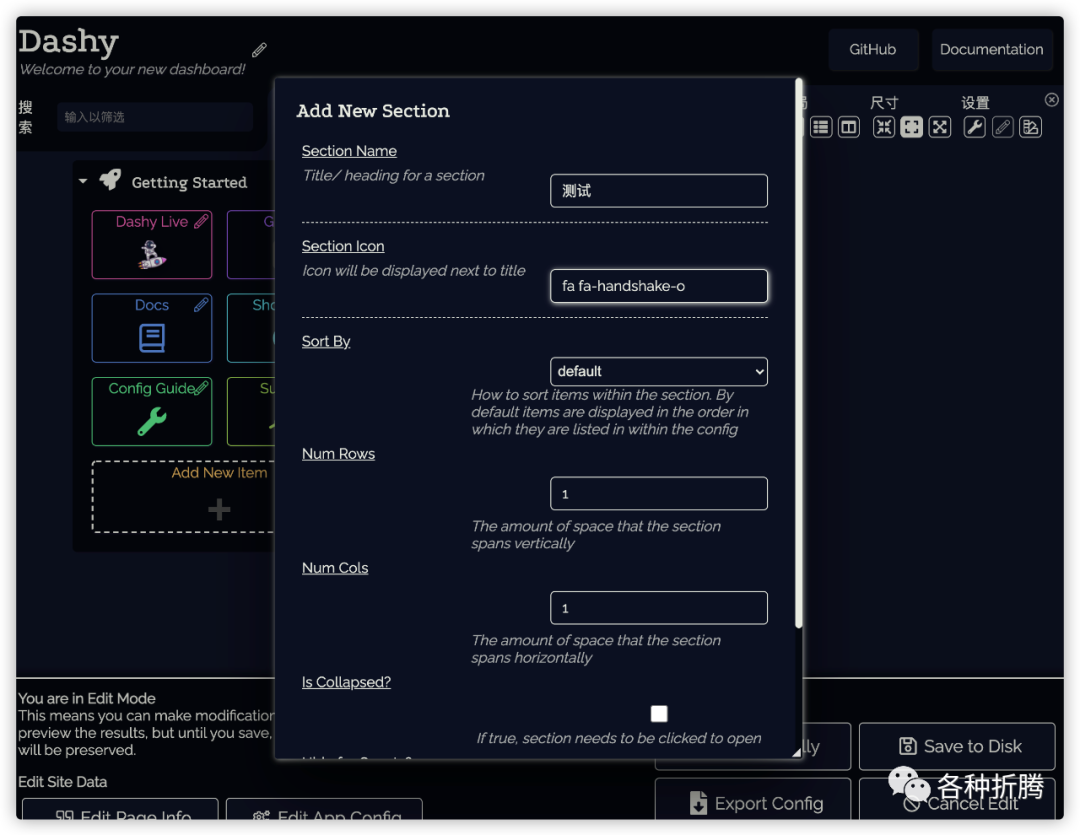Toggle the Is Collapsed checkbox
The image size is (1080, 835).
658,714
